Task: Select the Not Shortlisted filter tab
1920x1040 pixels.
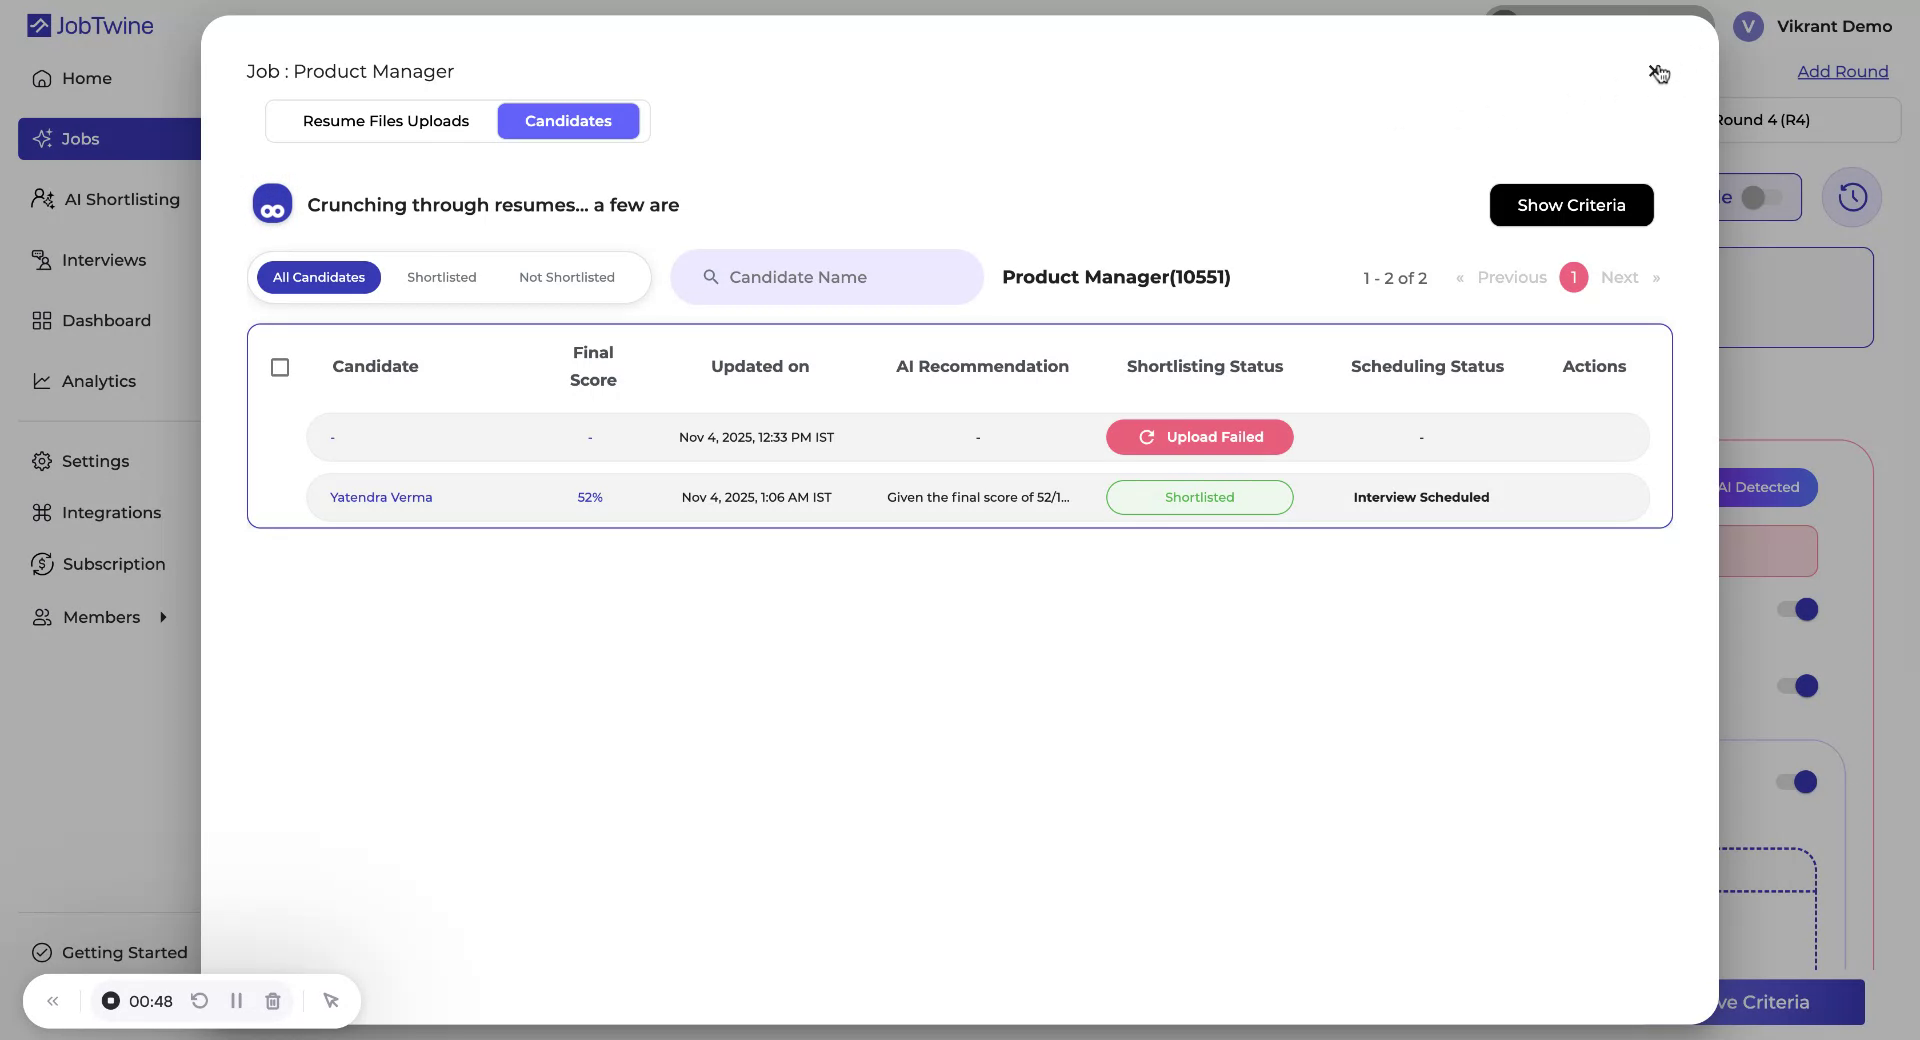Action: (566, 277)
